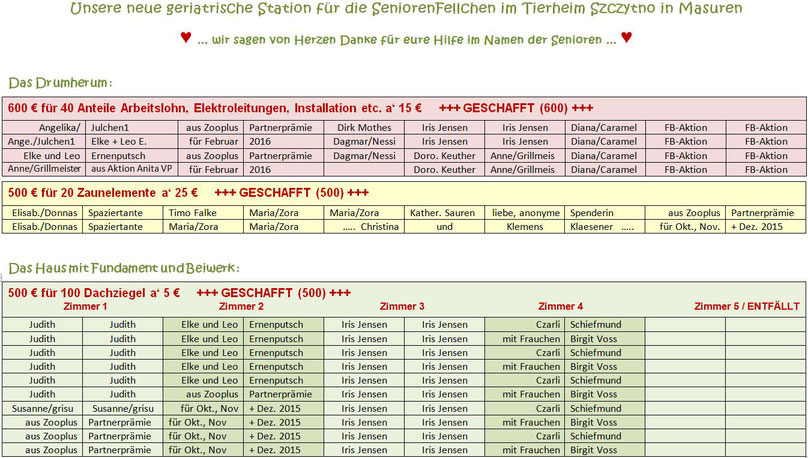The image size is (808, 458).
Task: Click 'für Februar' in the Ange./Julchen1 row
Action: [x=213, y=142]
